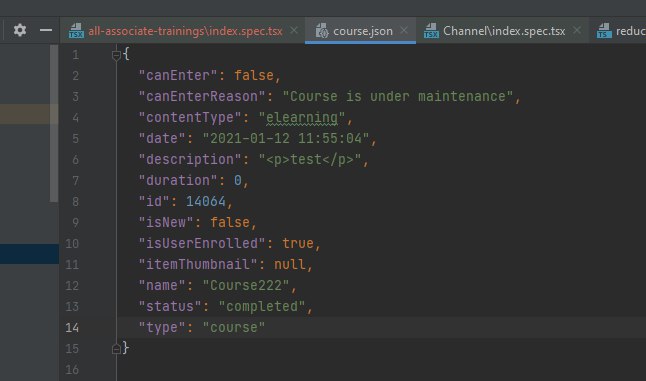Click line number 14 in the gutter
The width and height of the screenshot is (646, 381).
point(72,327)
